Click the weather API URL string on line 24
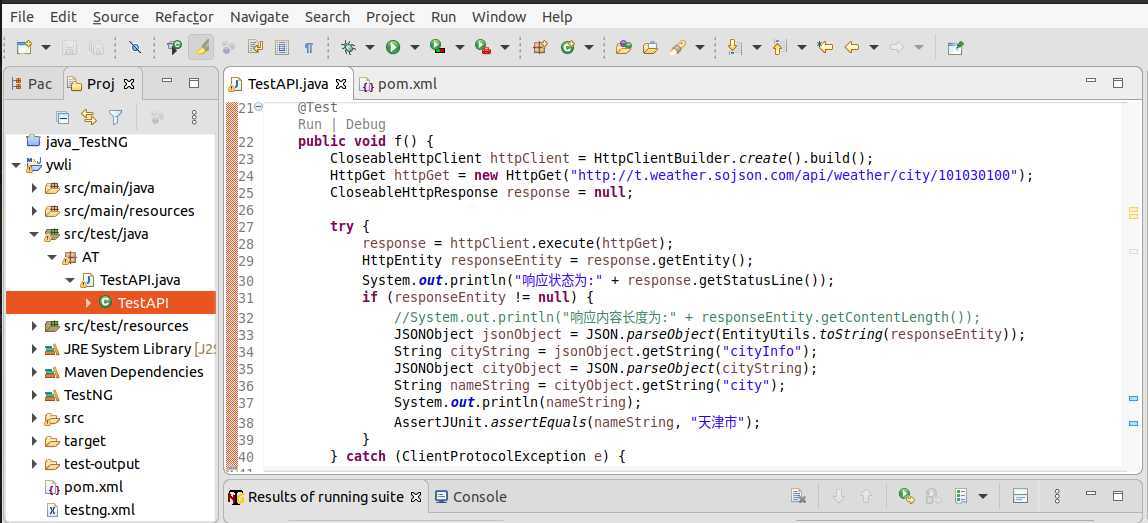The image size is (1148, 523). coord(794,175)
